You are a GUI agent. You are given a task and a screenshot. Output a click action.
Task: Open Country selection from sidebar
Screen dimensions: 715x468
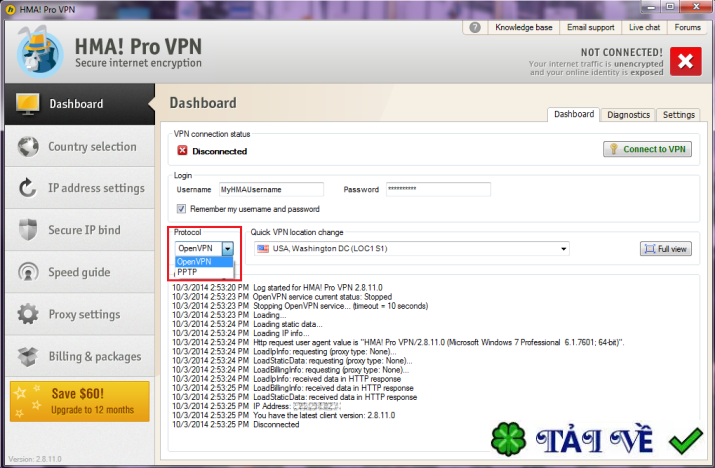[x=80, y=146]
